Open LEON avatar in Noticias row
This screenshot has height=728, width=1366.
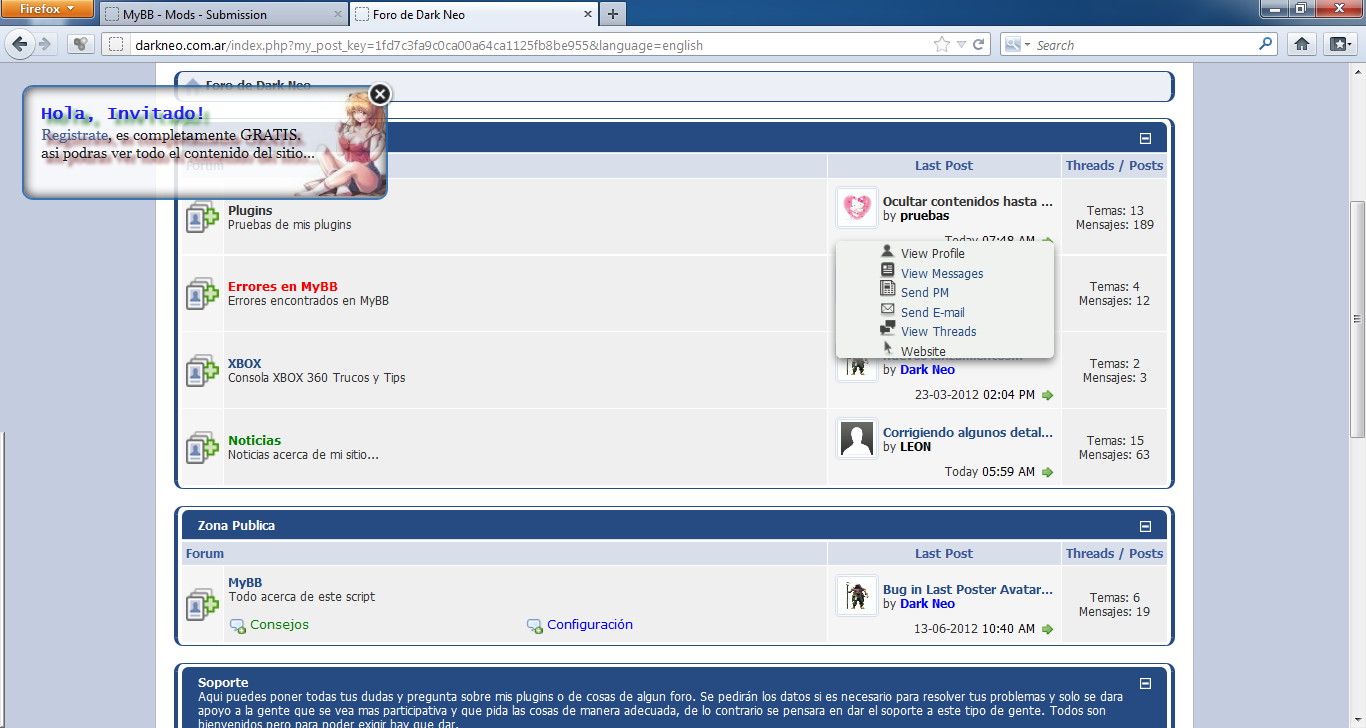point(857,439)
